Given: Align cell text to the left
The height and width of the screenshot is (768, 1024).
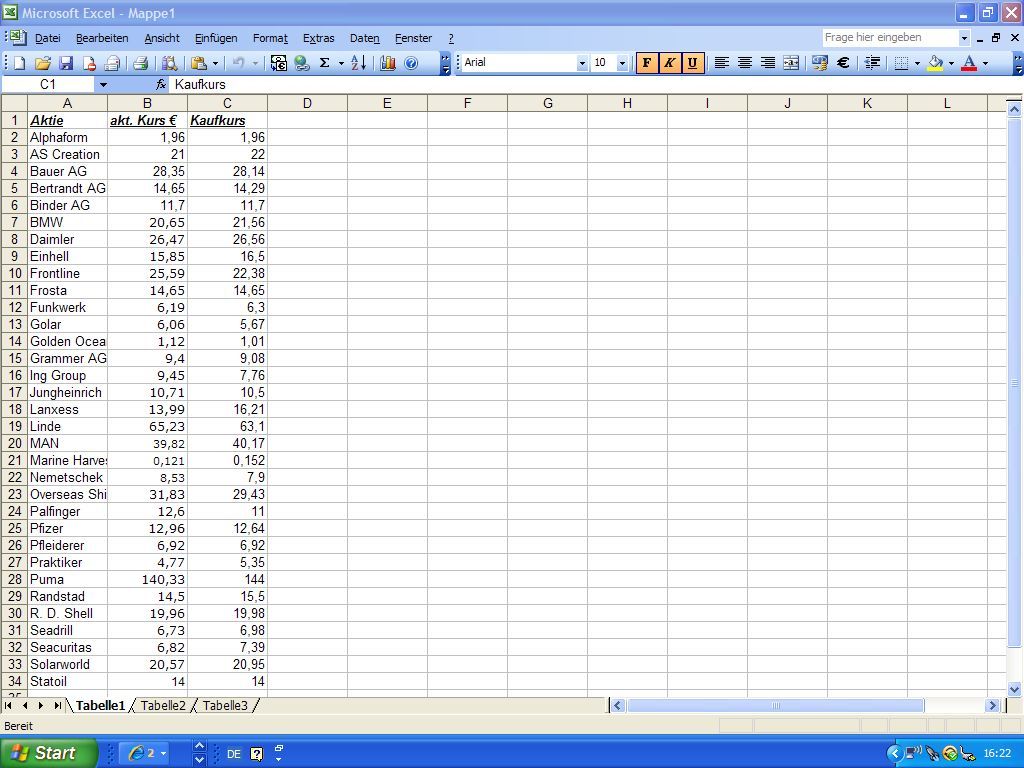Looking at the screenshot, I should click(722, 63).
